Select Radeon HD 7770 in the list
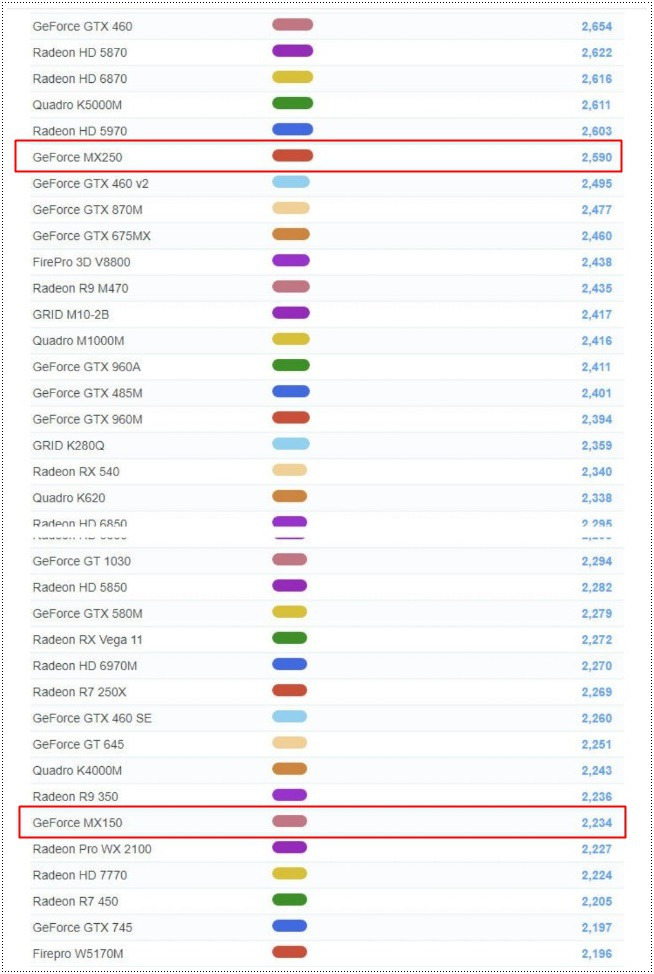 pos(79,875)
